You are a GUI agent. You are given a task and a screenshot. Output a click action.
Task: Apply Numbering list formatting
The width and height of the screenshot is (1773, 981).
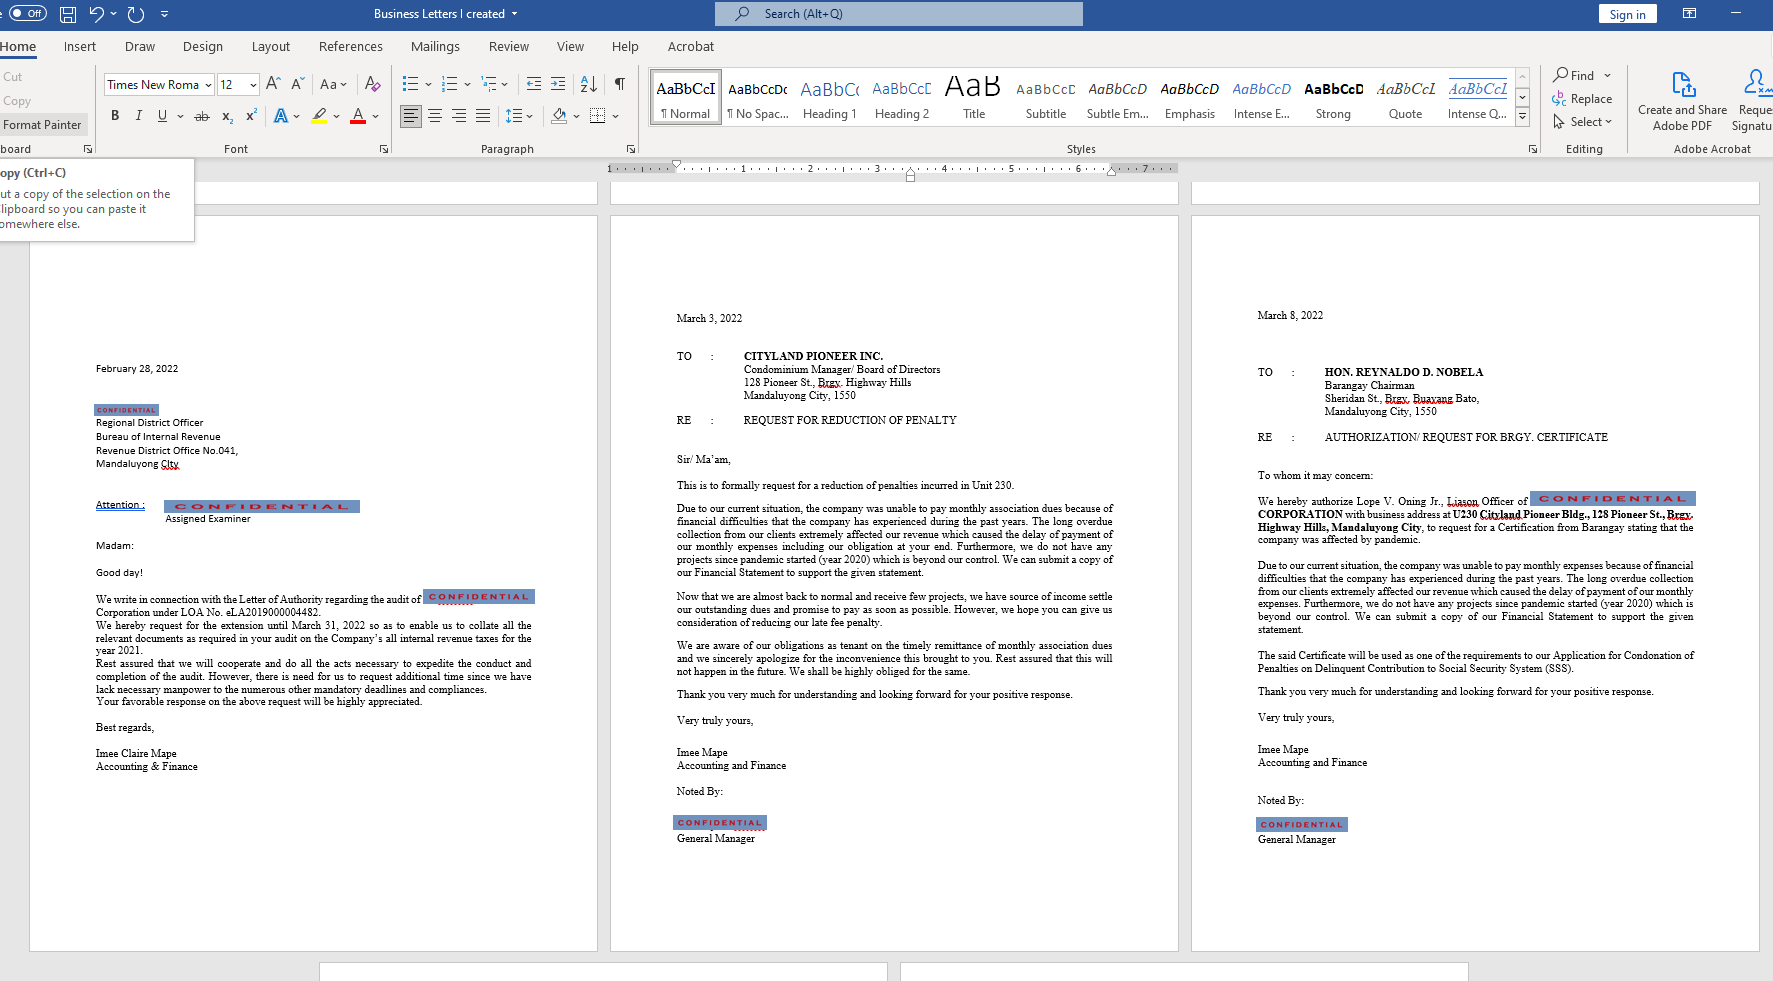coord(450,84)
